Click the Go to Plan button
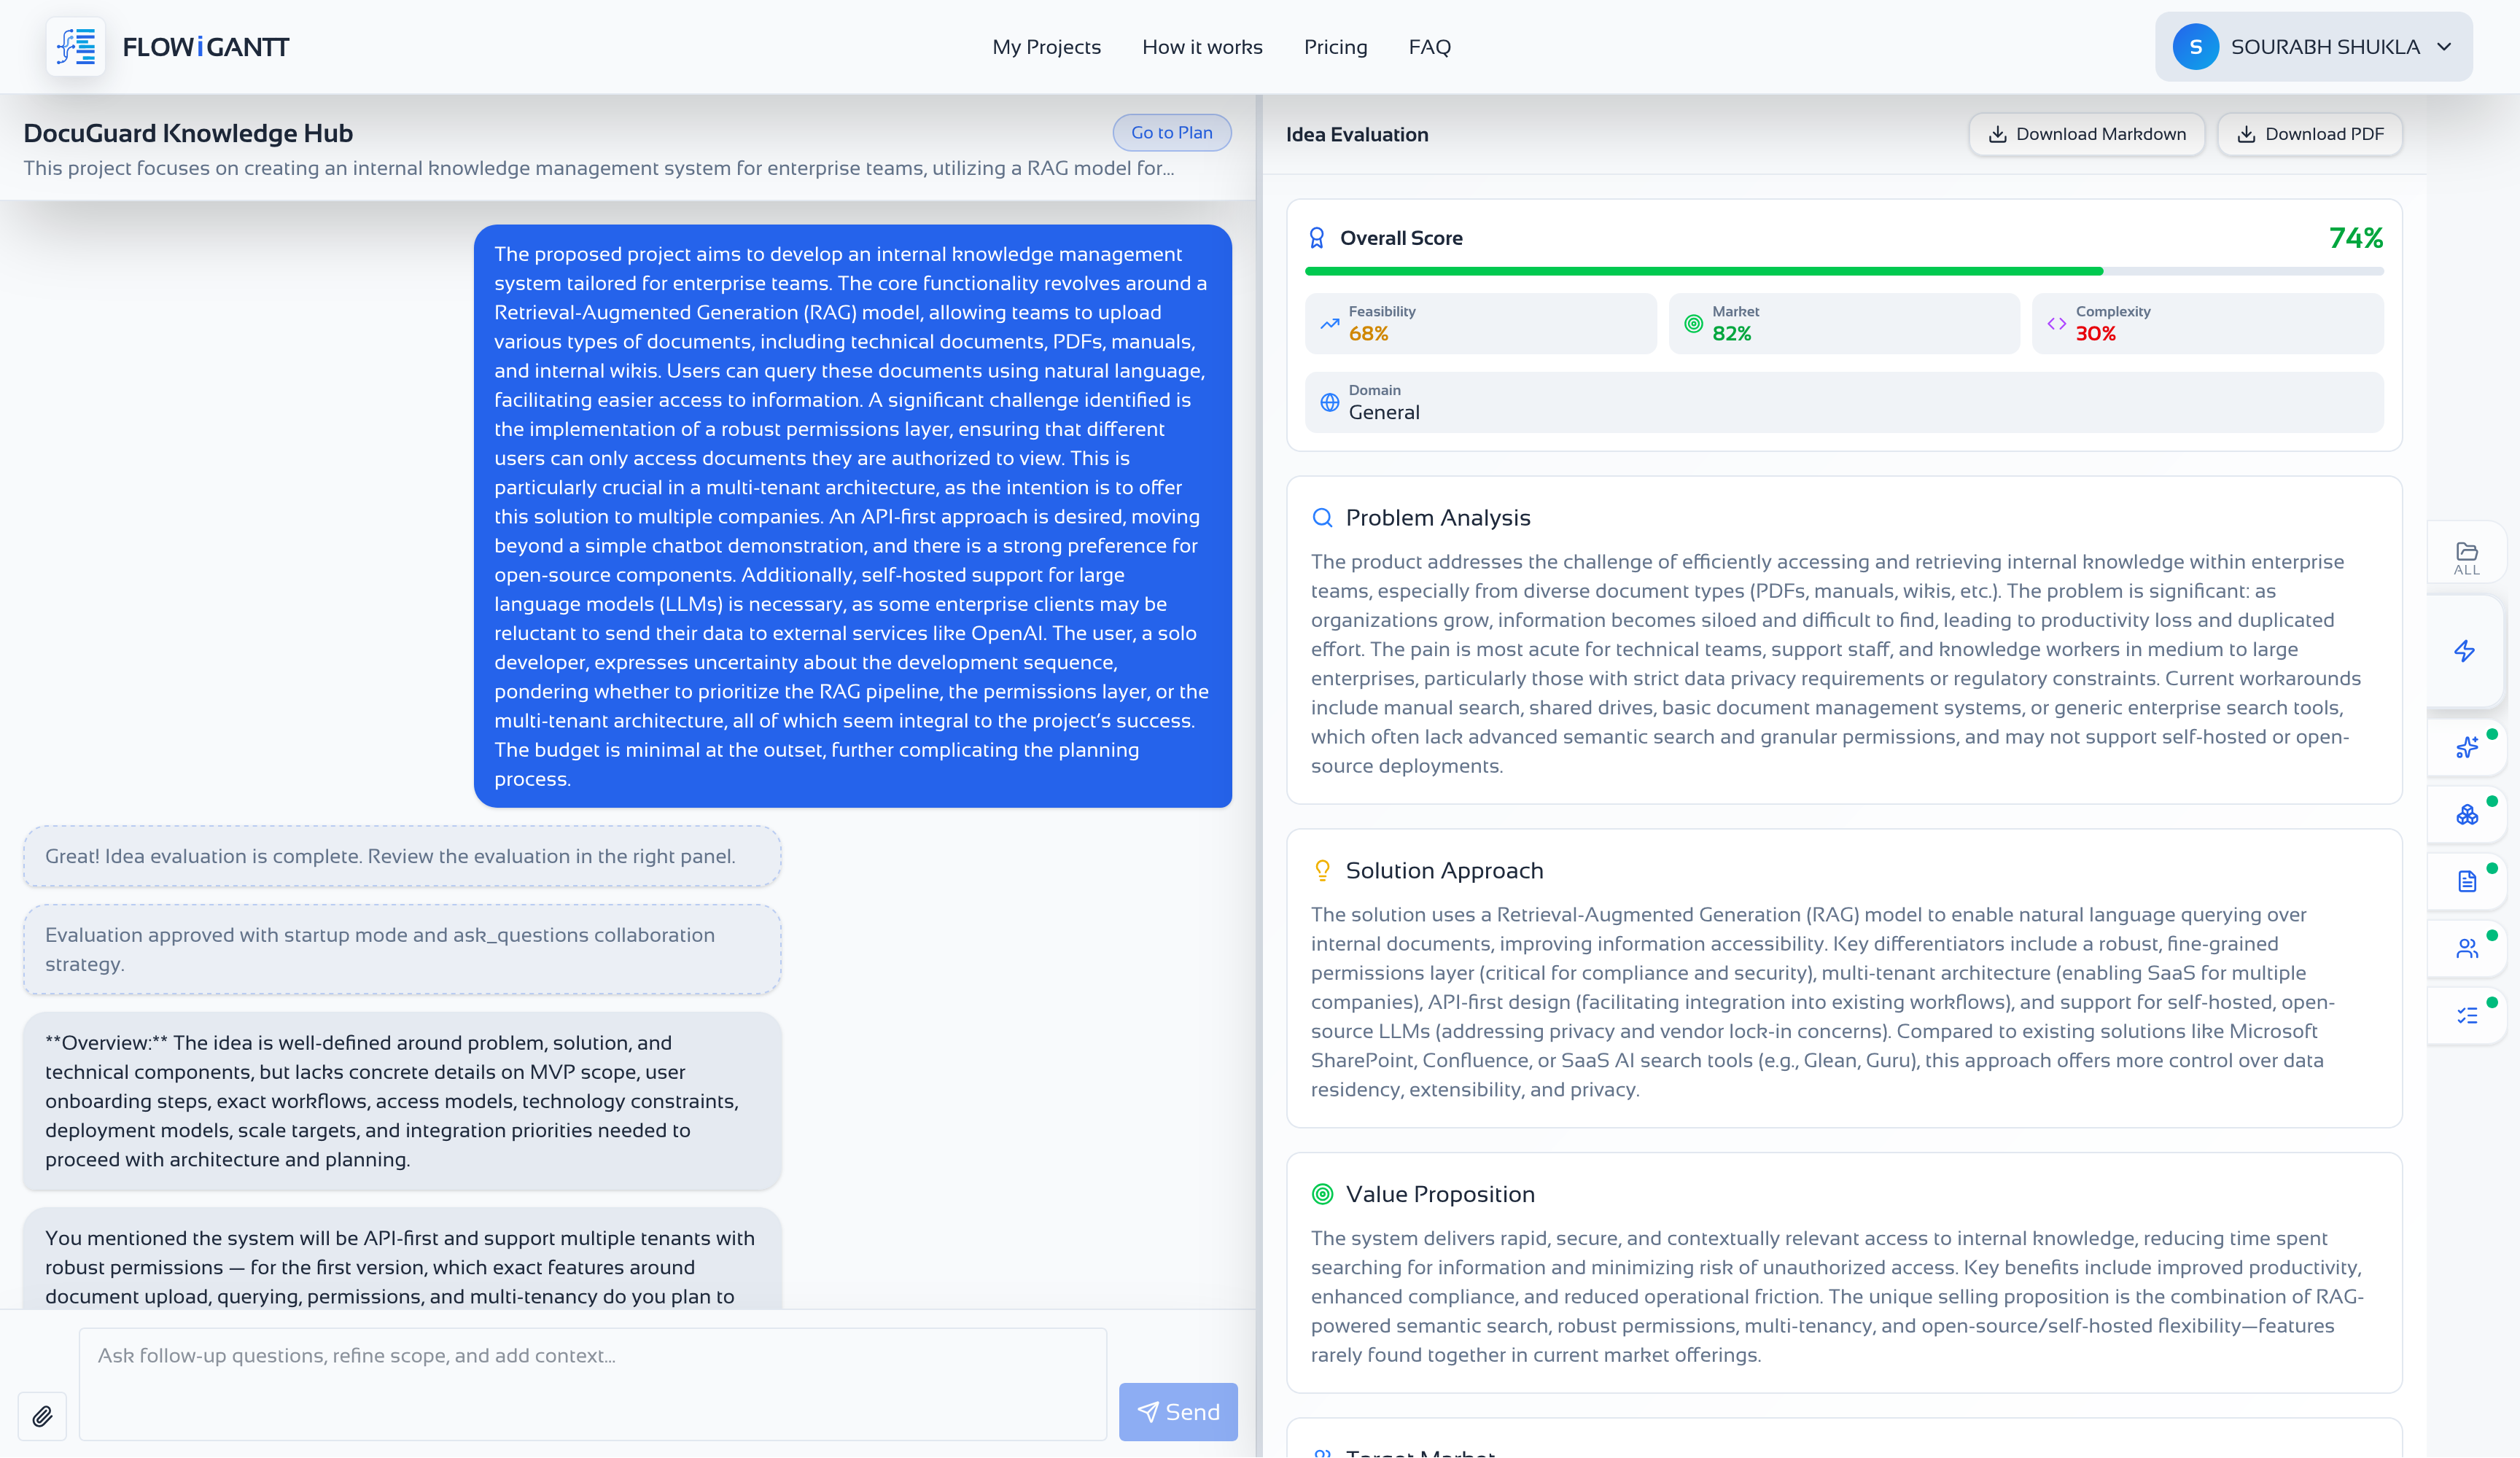The image size is (2520, 1458). point(1171,132)
